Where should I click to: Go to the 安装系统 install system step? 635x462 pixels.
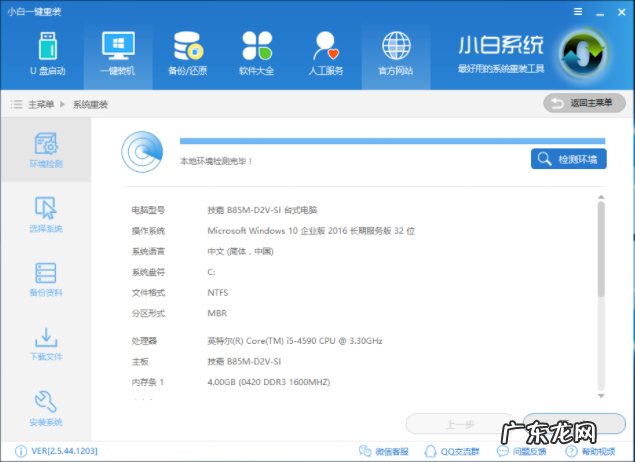(x=46, y=408)
